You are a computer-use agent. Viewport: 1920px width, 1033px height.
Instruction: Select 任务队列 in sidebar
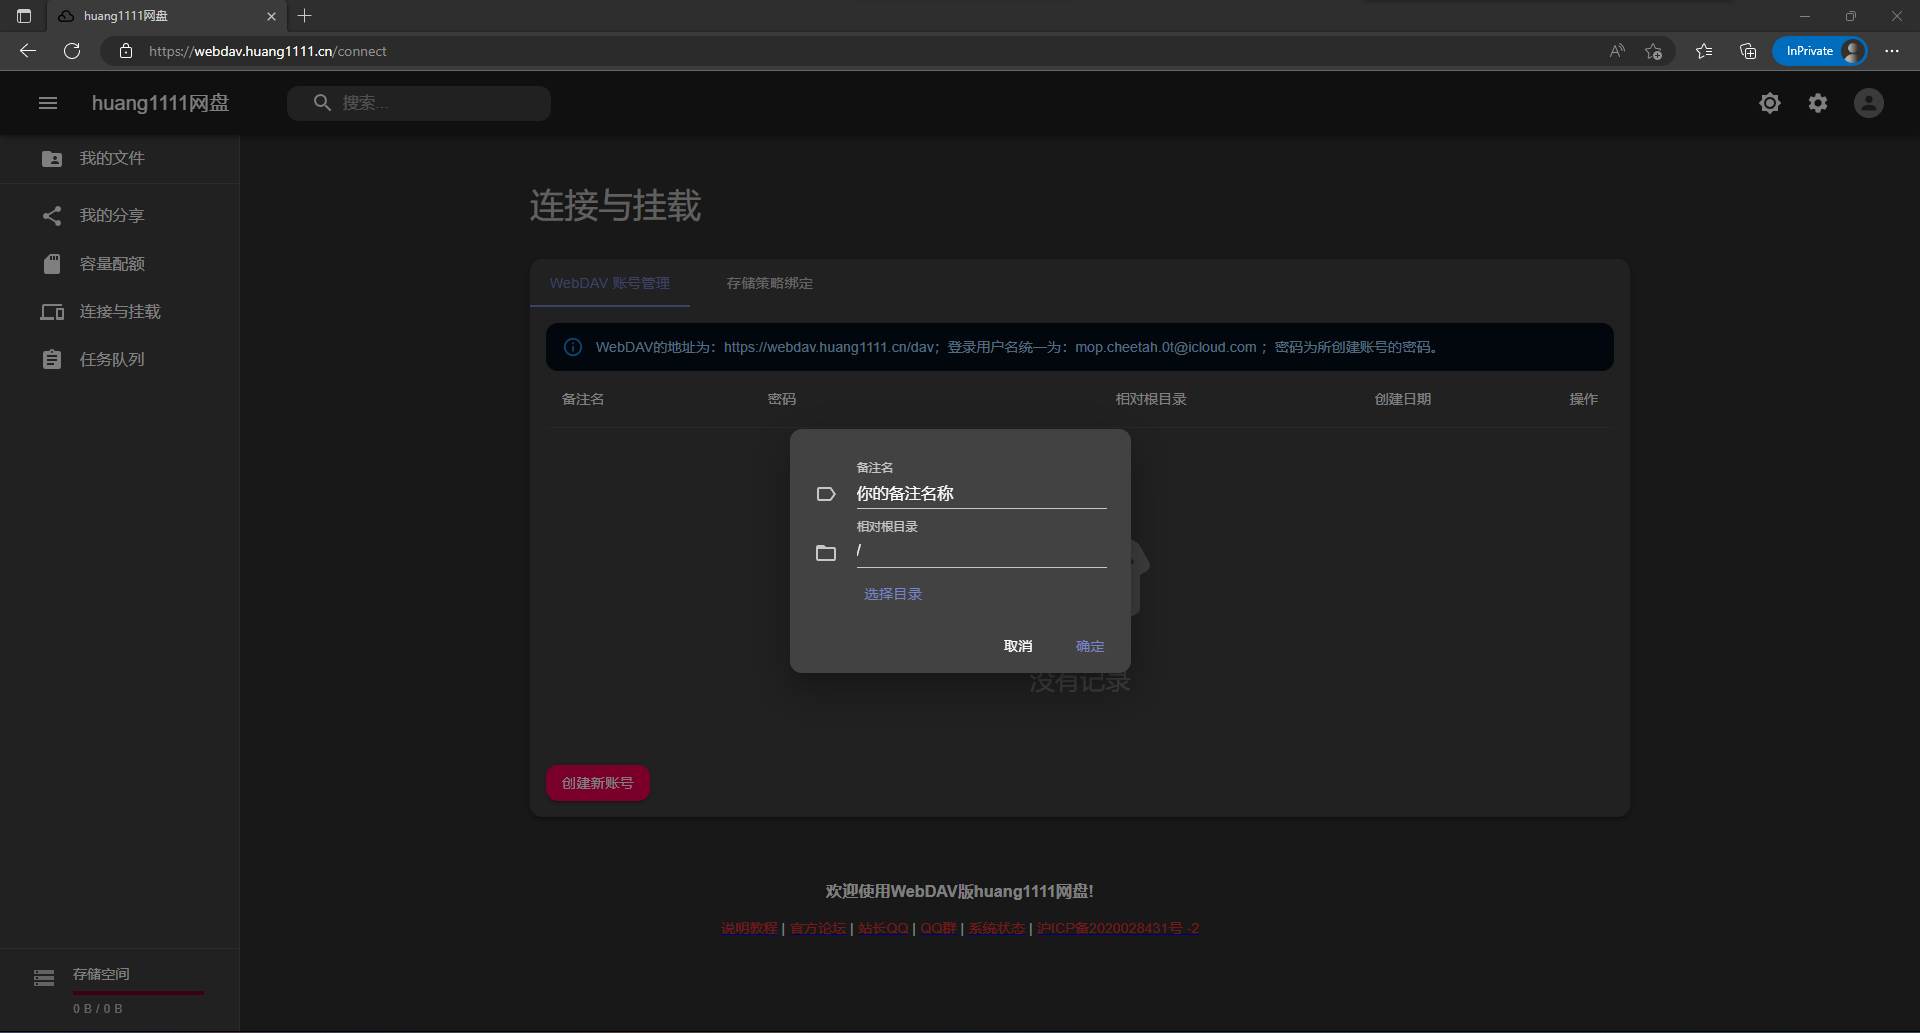[112, 360]
